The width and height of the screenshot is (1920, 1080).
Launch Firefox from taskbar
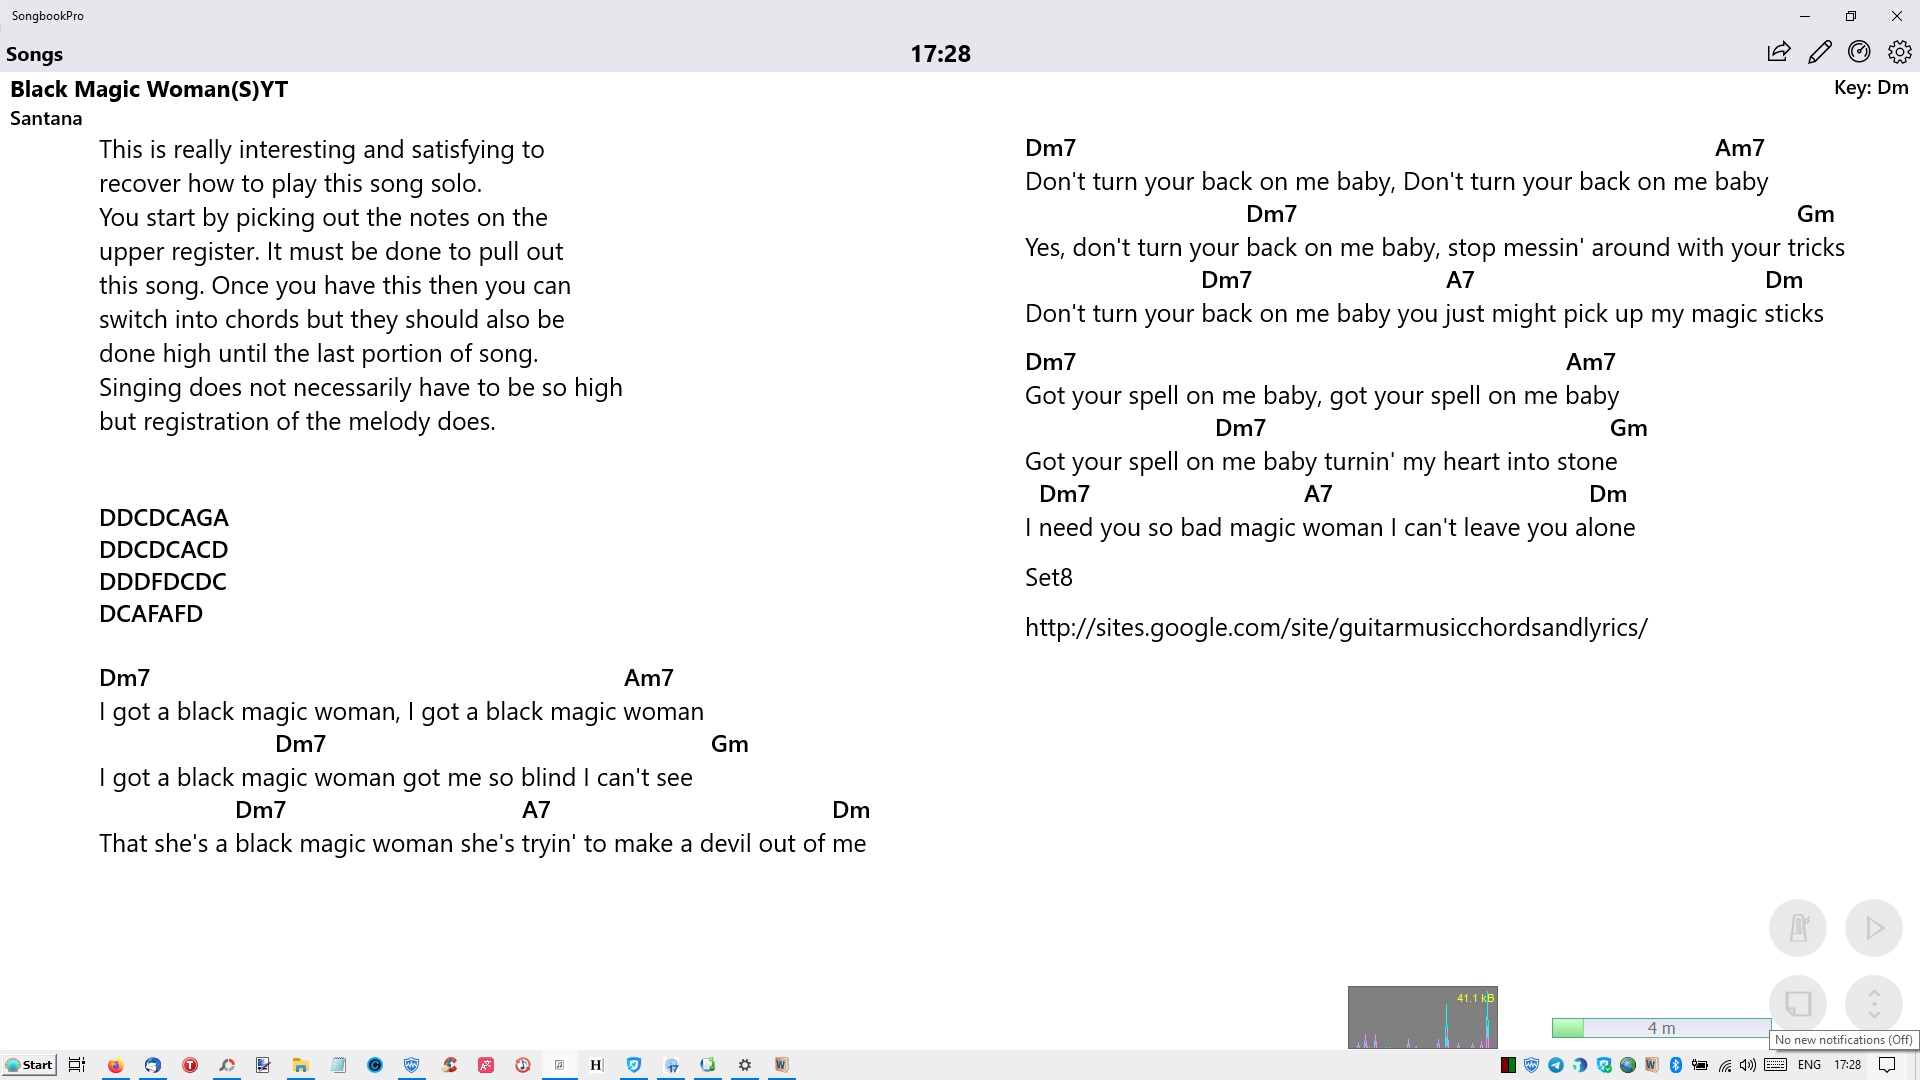click(116, 1065)
